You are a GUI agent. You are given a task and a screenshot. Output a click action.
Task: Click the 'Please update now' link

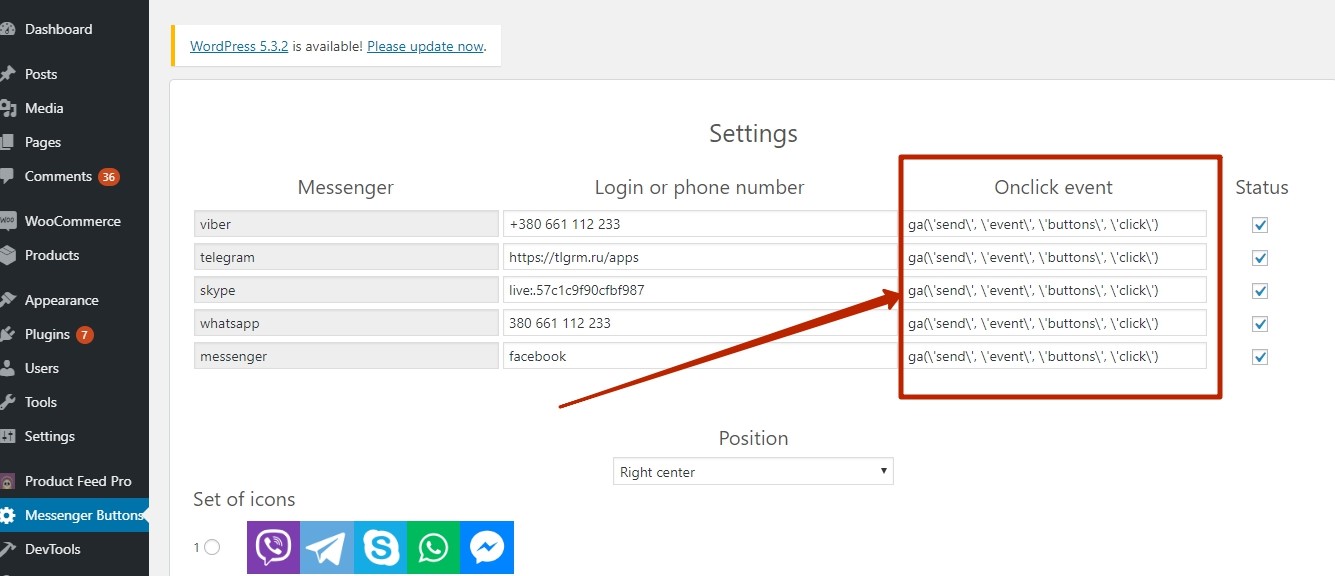coord(425,46)
